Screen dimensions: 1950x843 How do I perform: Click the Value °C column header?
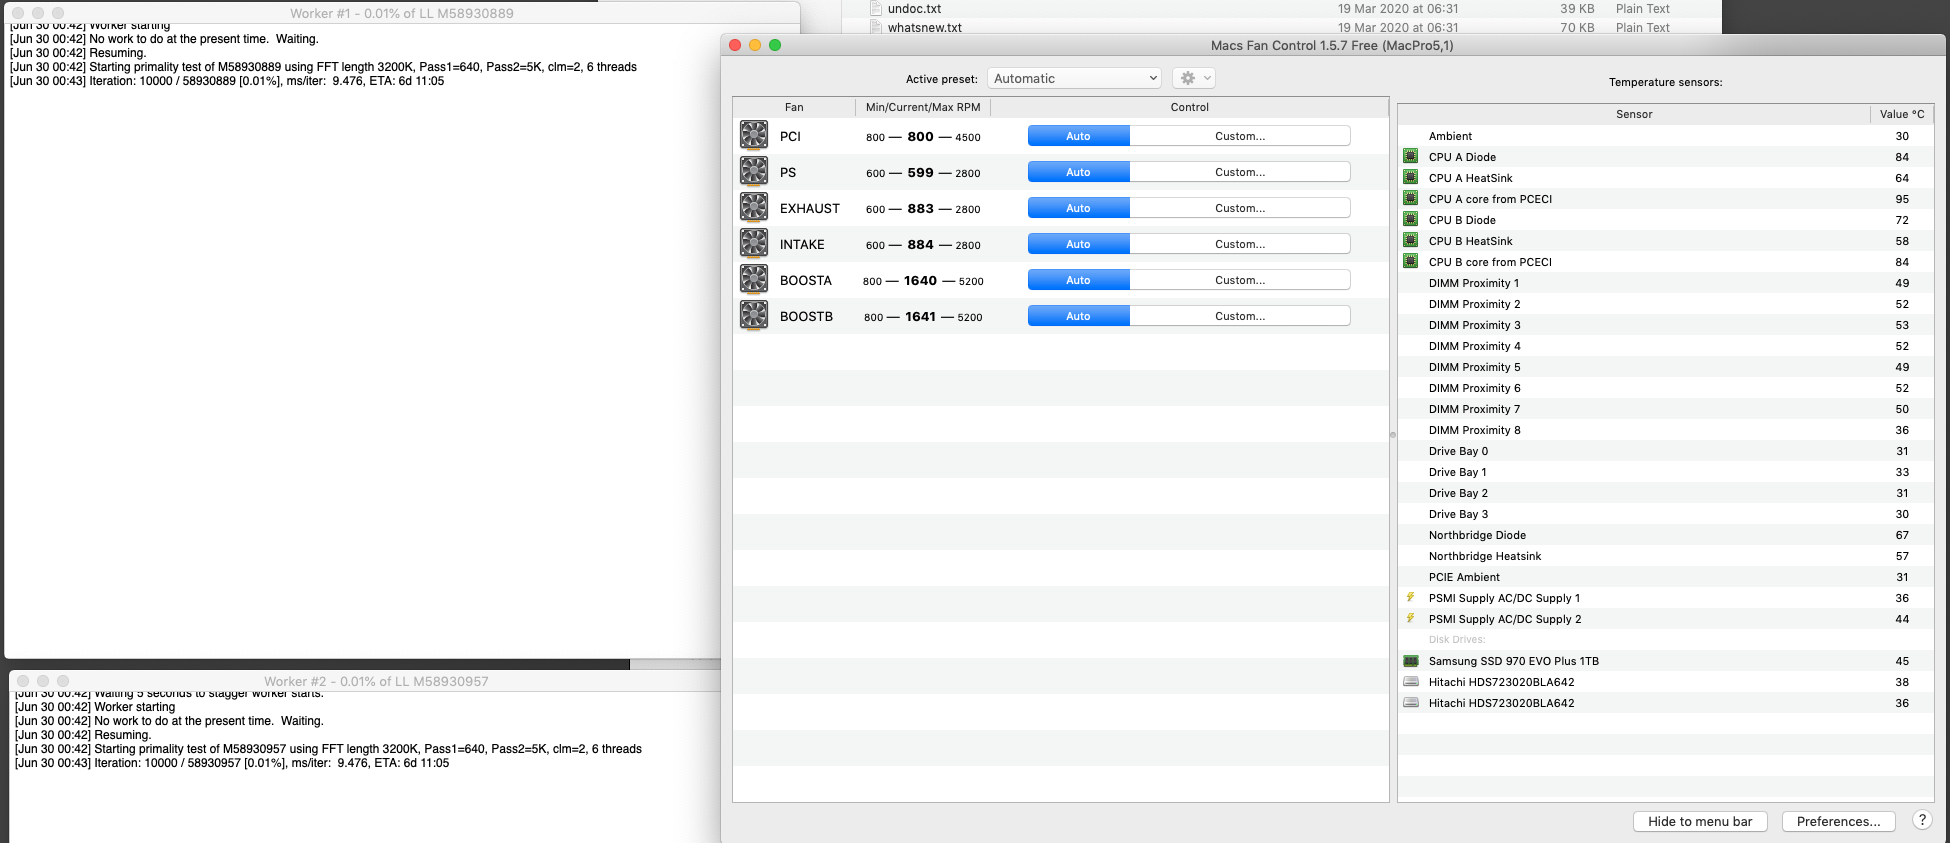(x=1902, y=114)
